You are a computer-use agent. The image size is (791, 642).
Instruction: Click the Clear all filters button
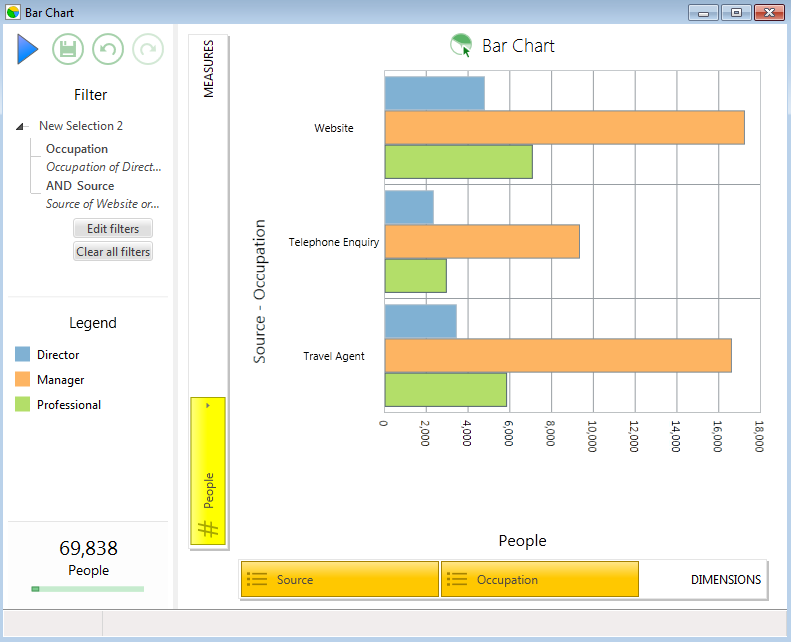point(113,251)
